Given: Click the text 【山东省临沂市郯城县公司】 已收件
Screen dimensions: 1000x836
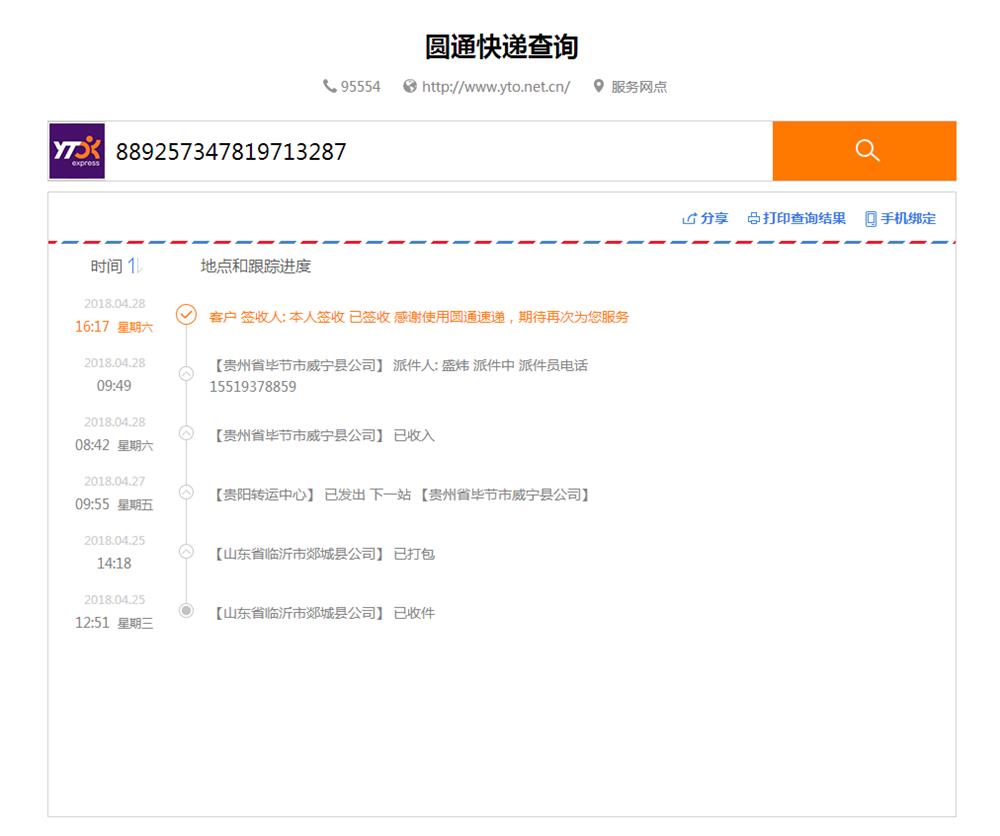Looking at the screenshot, I should pos(323,613).
